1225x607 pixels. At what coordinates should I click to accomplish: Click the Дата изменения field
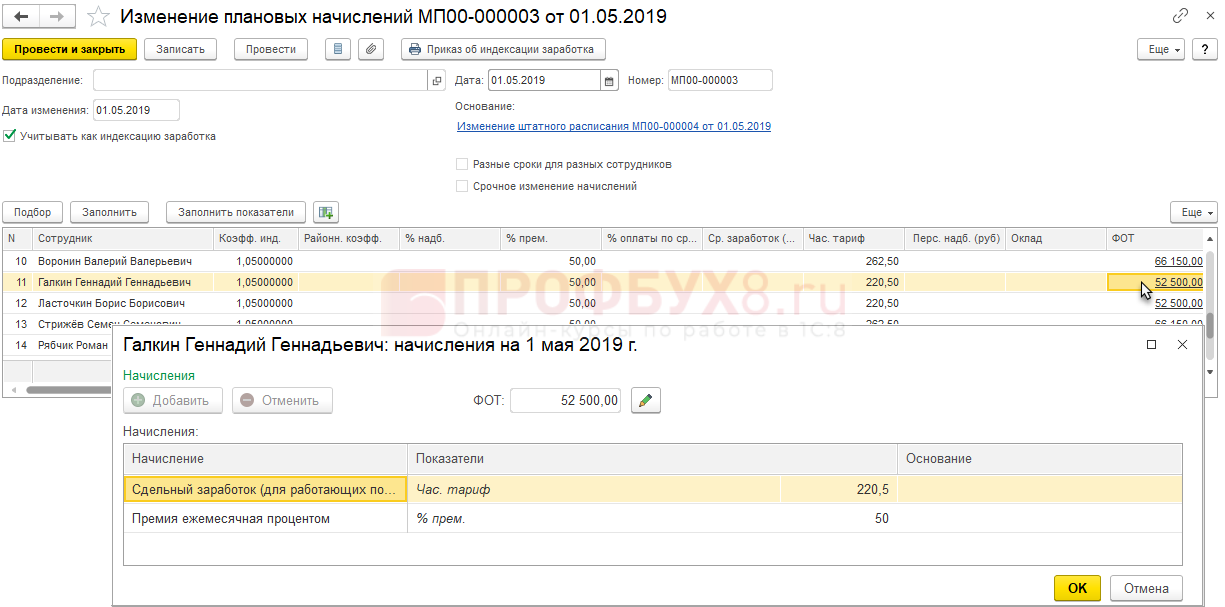[136, 110]
